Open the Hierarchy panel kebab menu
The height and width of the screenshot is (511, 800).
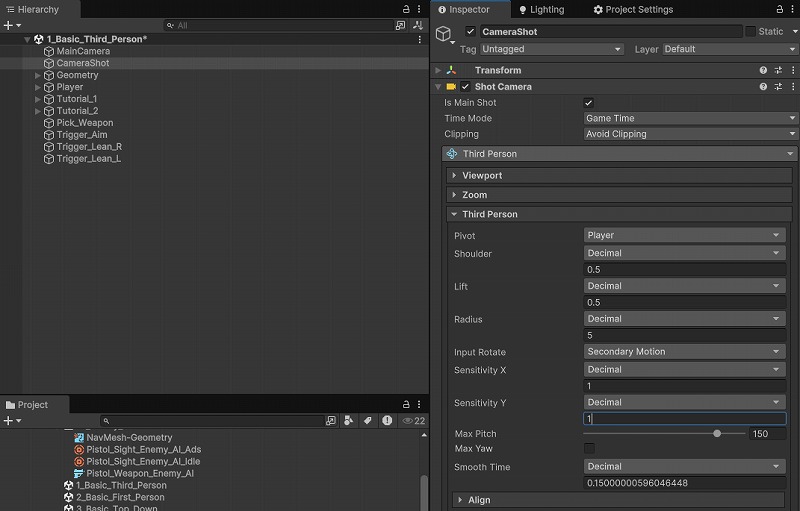point(419,9)
